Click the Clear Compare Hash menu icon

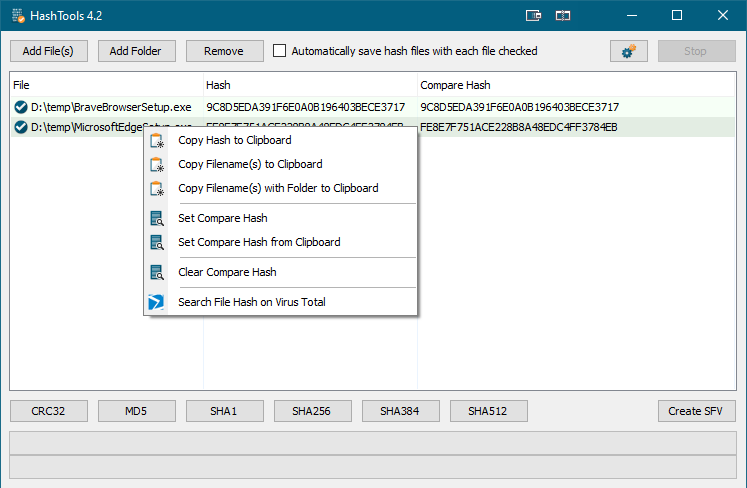156,272
